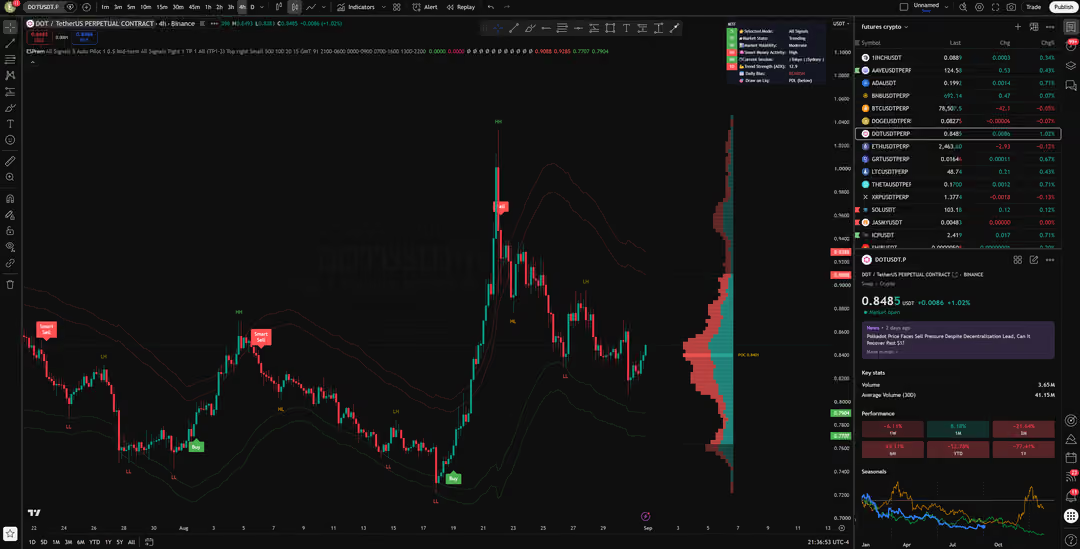Open the timeframe interval dropdown arrow

(x=262, y=7)
